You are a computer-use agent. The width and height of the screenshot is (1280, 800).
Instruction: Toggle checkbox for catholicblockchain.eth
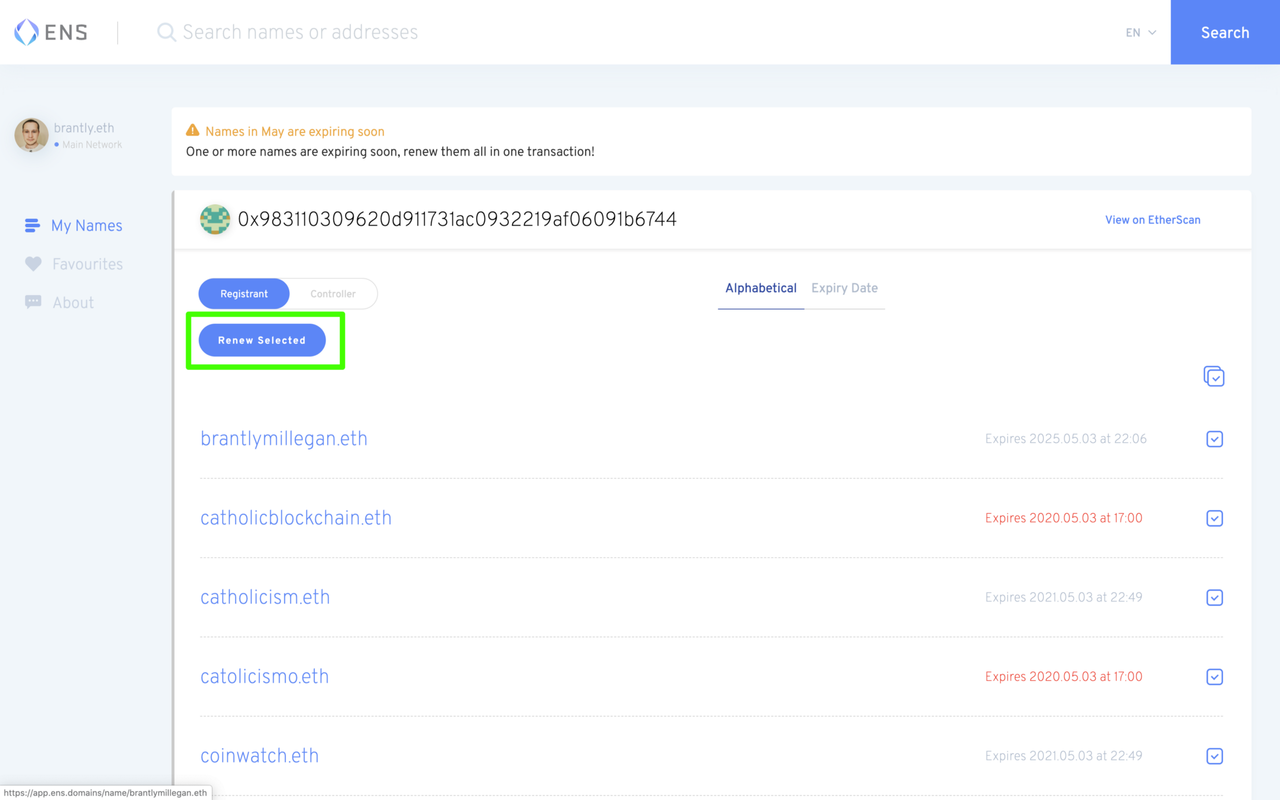(1214, 518)
